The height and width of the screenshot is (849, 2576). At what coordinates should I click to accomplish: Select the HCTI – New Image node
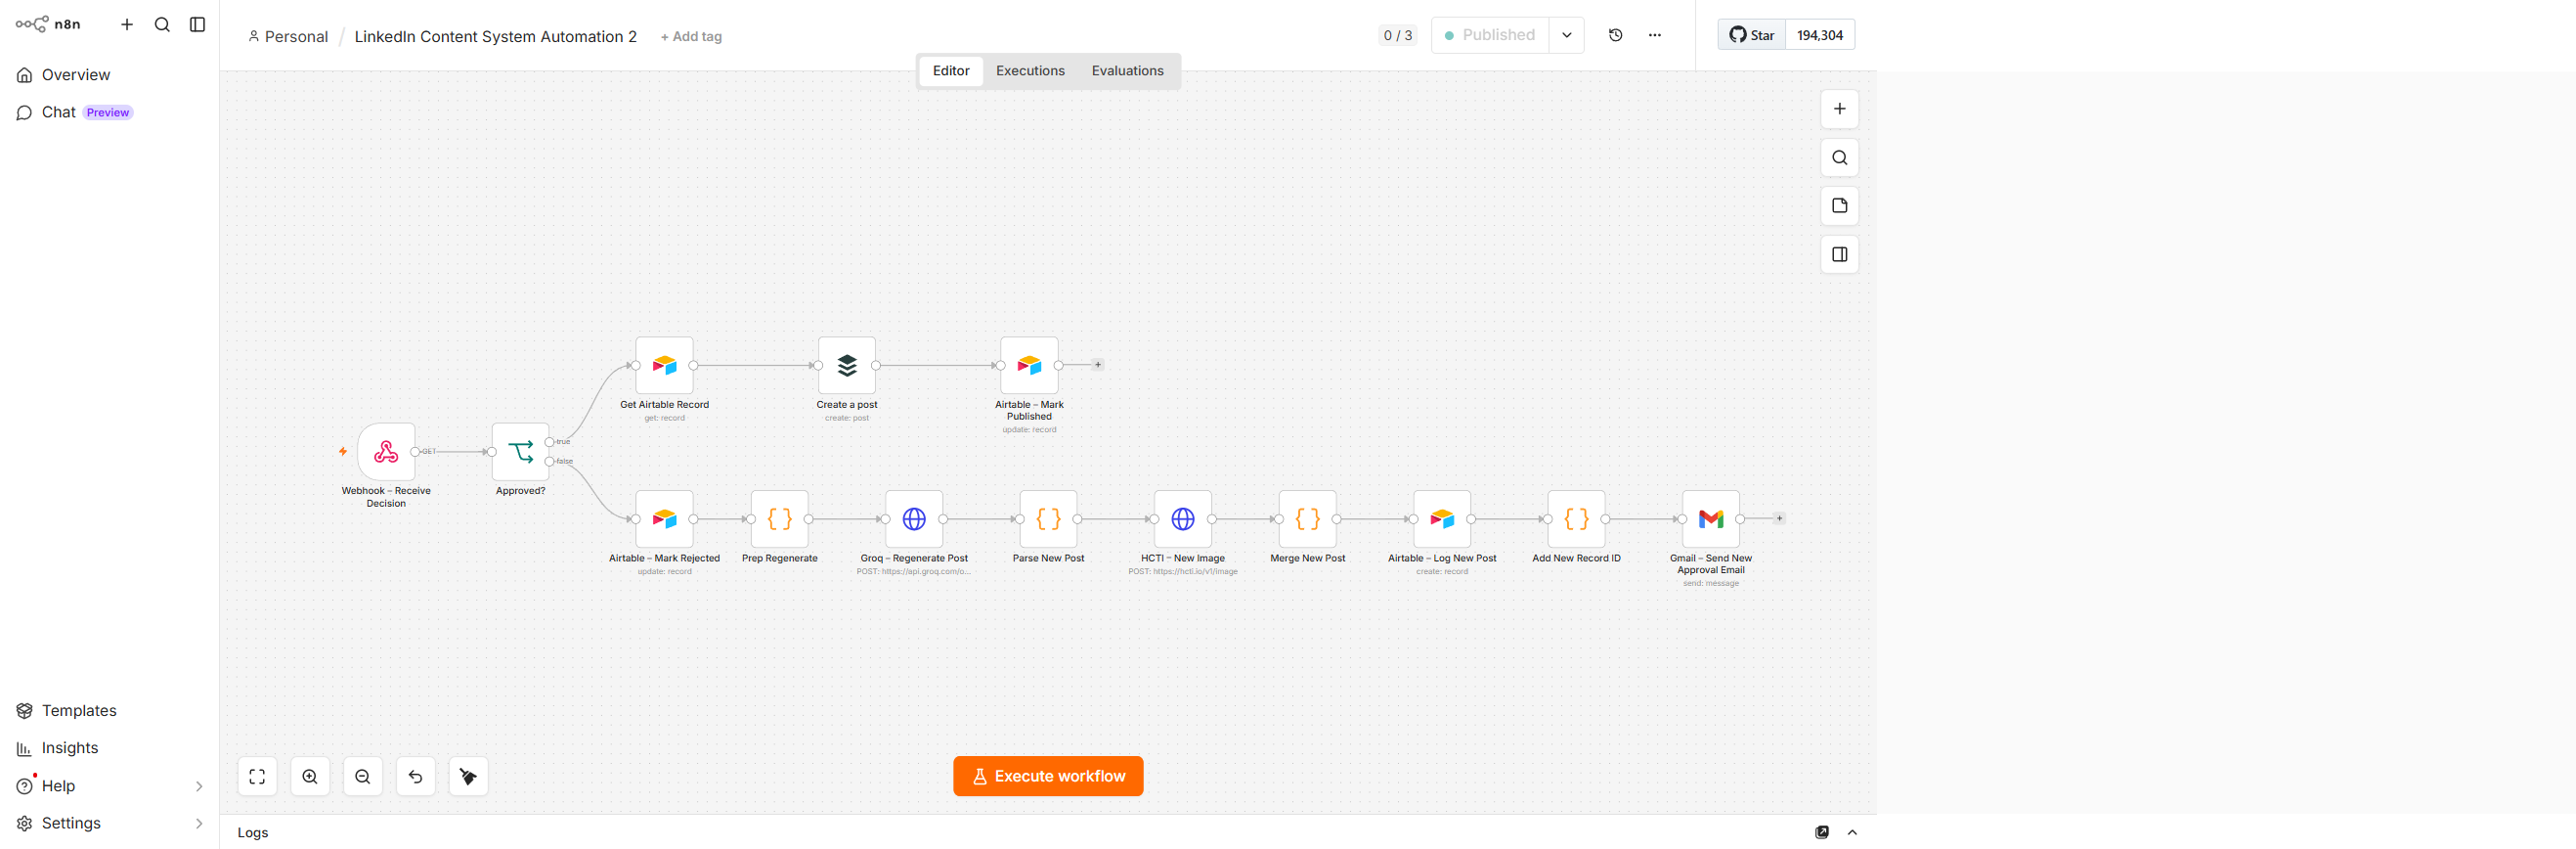coord(1183,519)
